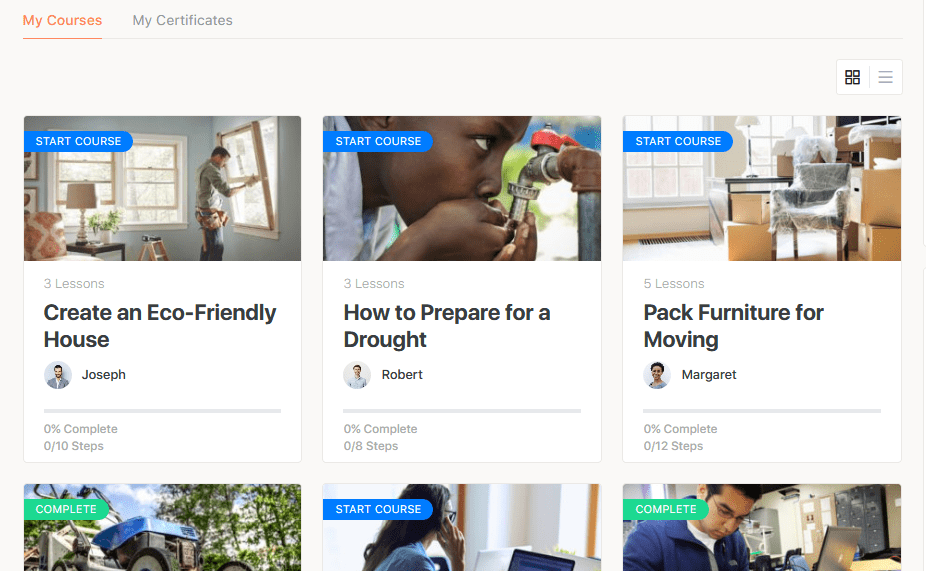Click 3 Lessons label on Eco-Friendly House
The height and width of the screenshot is (571, 926).
[x=74, y=283]
